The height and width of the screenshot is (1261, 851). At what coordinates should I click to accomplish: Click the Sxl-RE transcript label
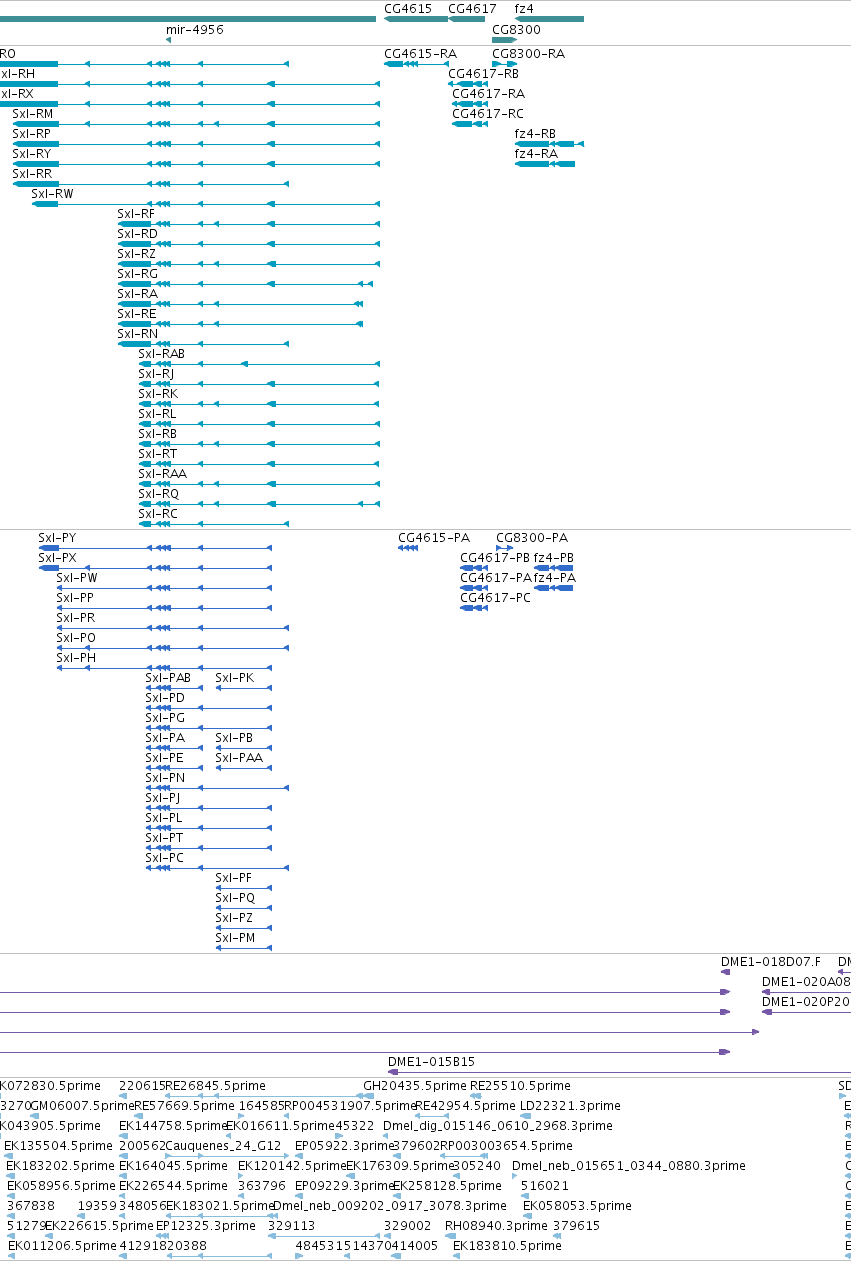coord(137,314)
